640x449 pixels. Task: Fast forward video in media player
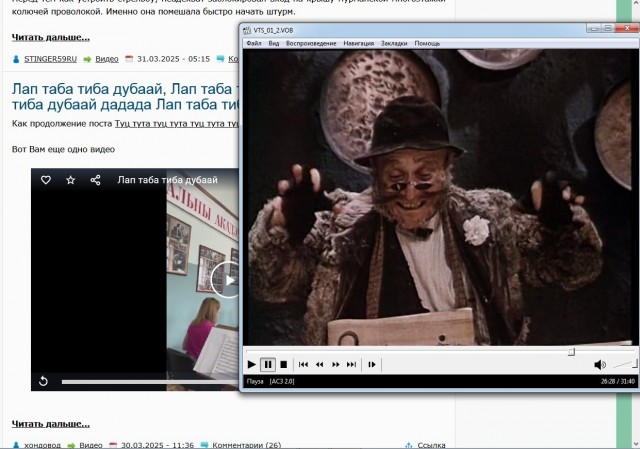click(x=336, y=365)
